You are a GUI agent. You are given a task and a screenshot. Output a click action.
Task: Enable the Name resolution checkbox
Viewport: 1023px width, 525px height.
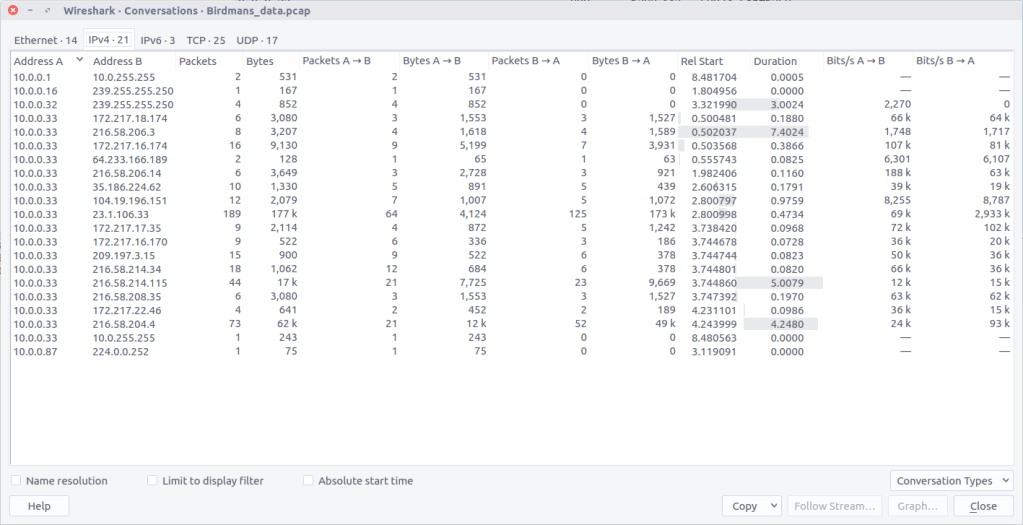pyautogui.click(x=17, y=481)
